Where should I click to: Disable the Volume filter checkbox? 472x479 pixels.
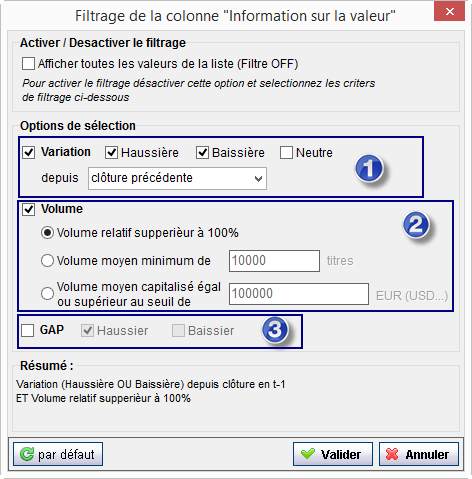(29, 210)
